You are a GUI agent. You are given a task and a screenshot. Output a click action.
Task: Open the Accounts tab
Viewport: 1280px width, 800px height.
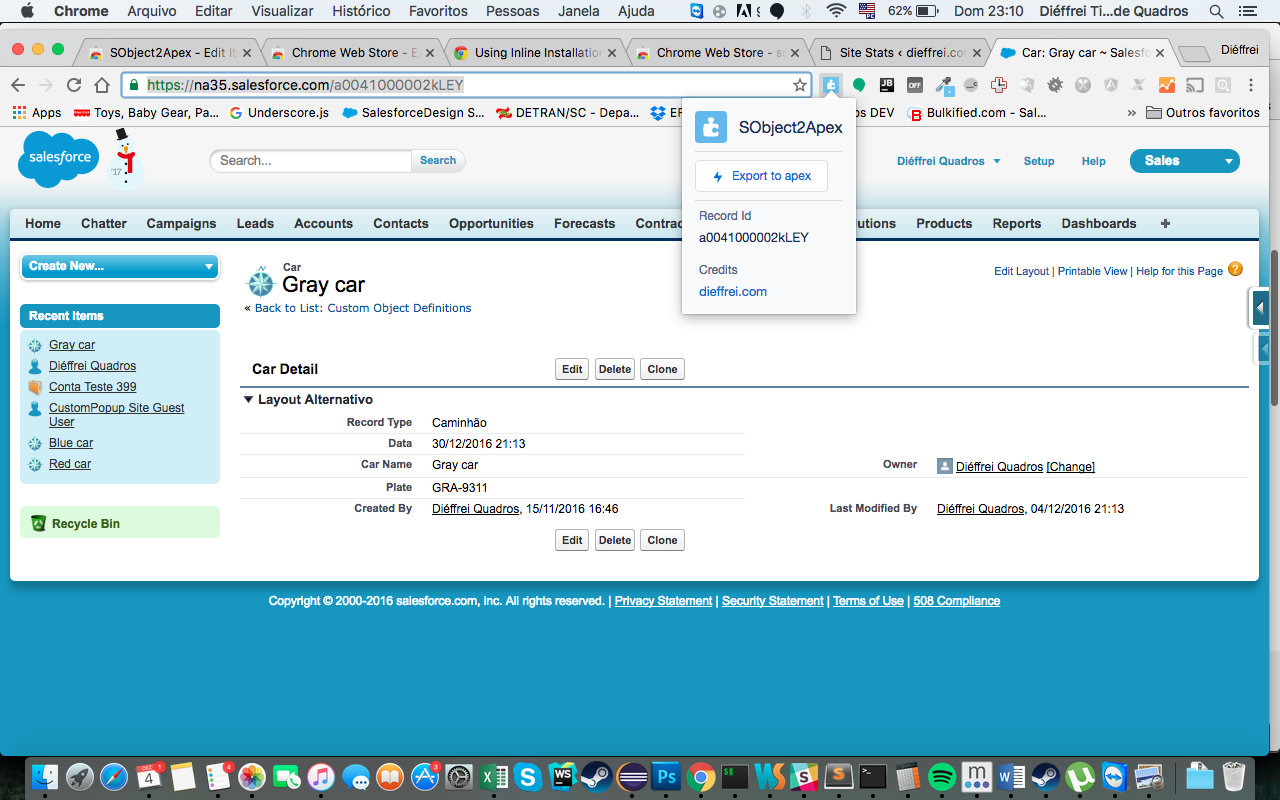click(323, 223)
